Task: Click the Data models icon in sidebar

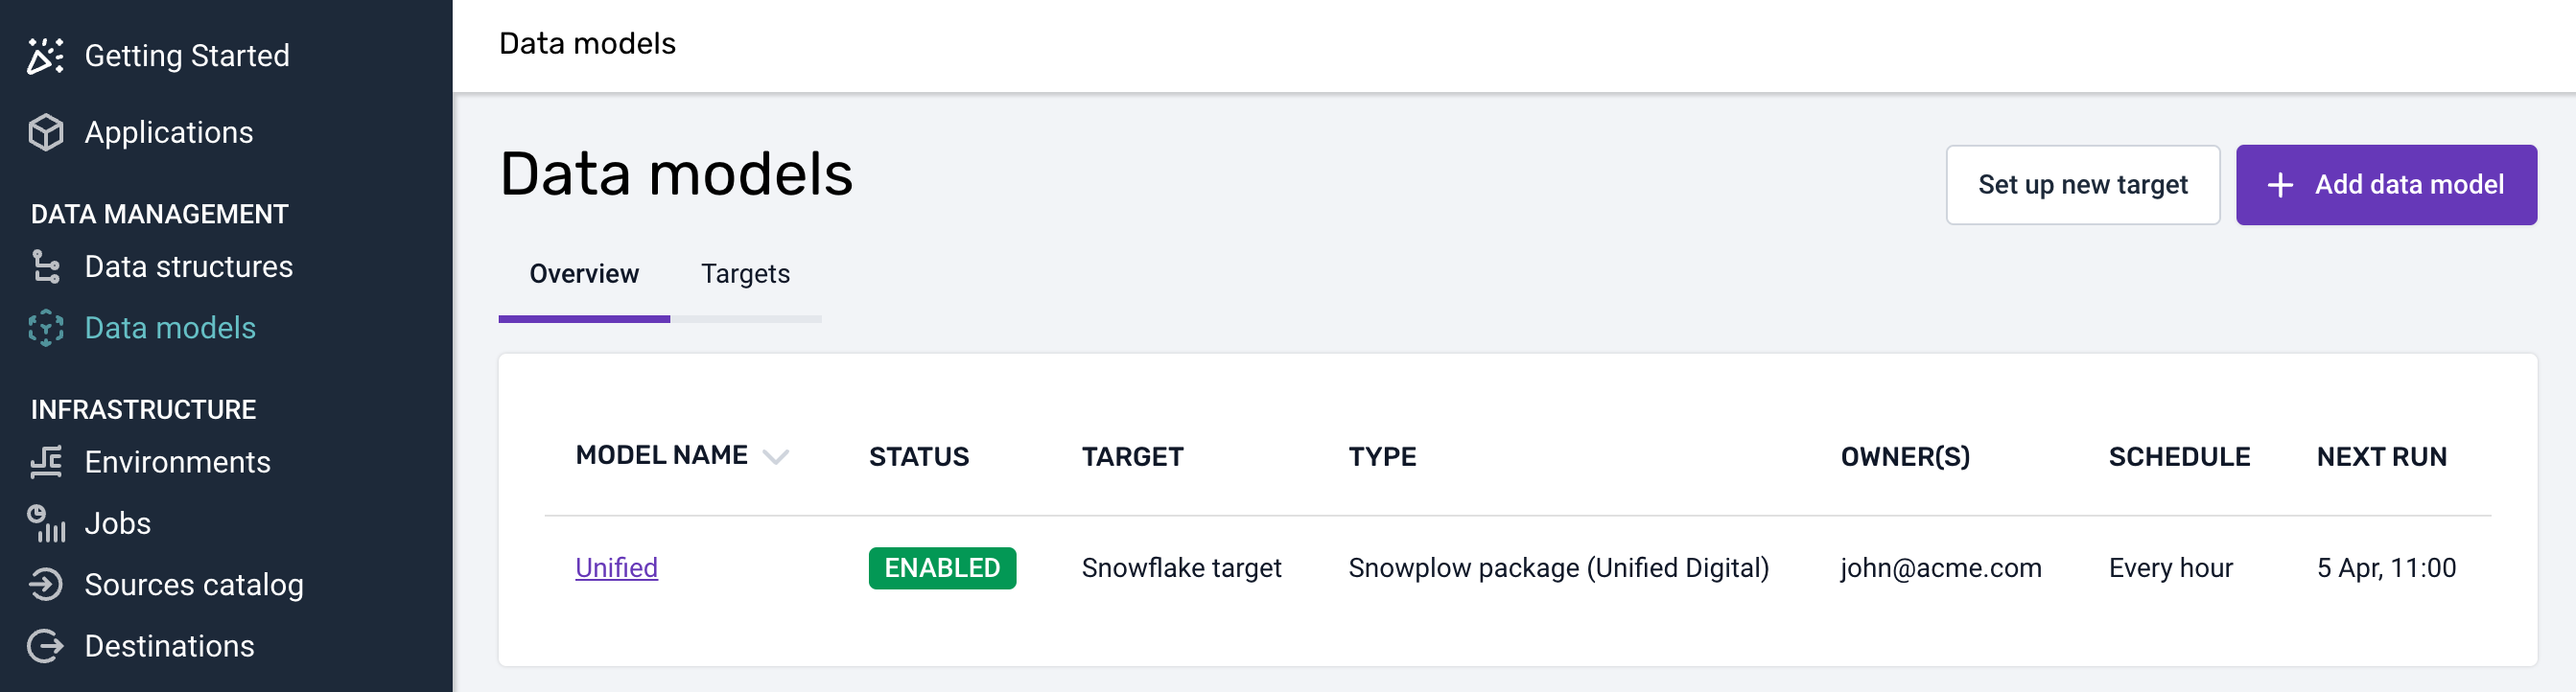Action: click(45, 328)
